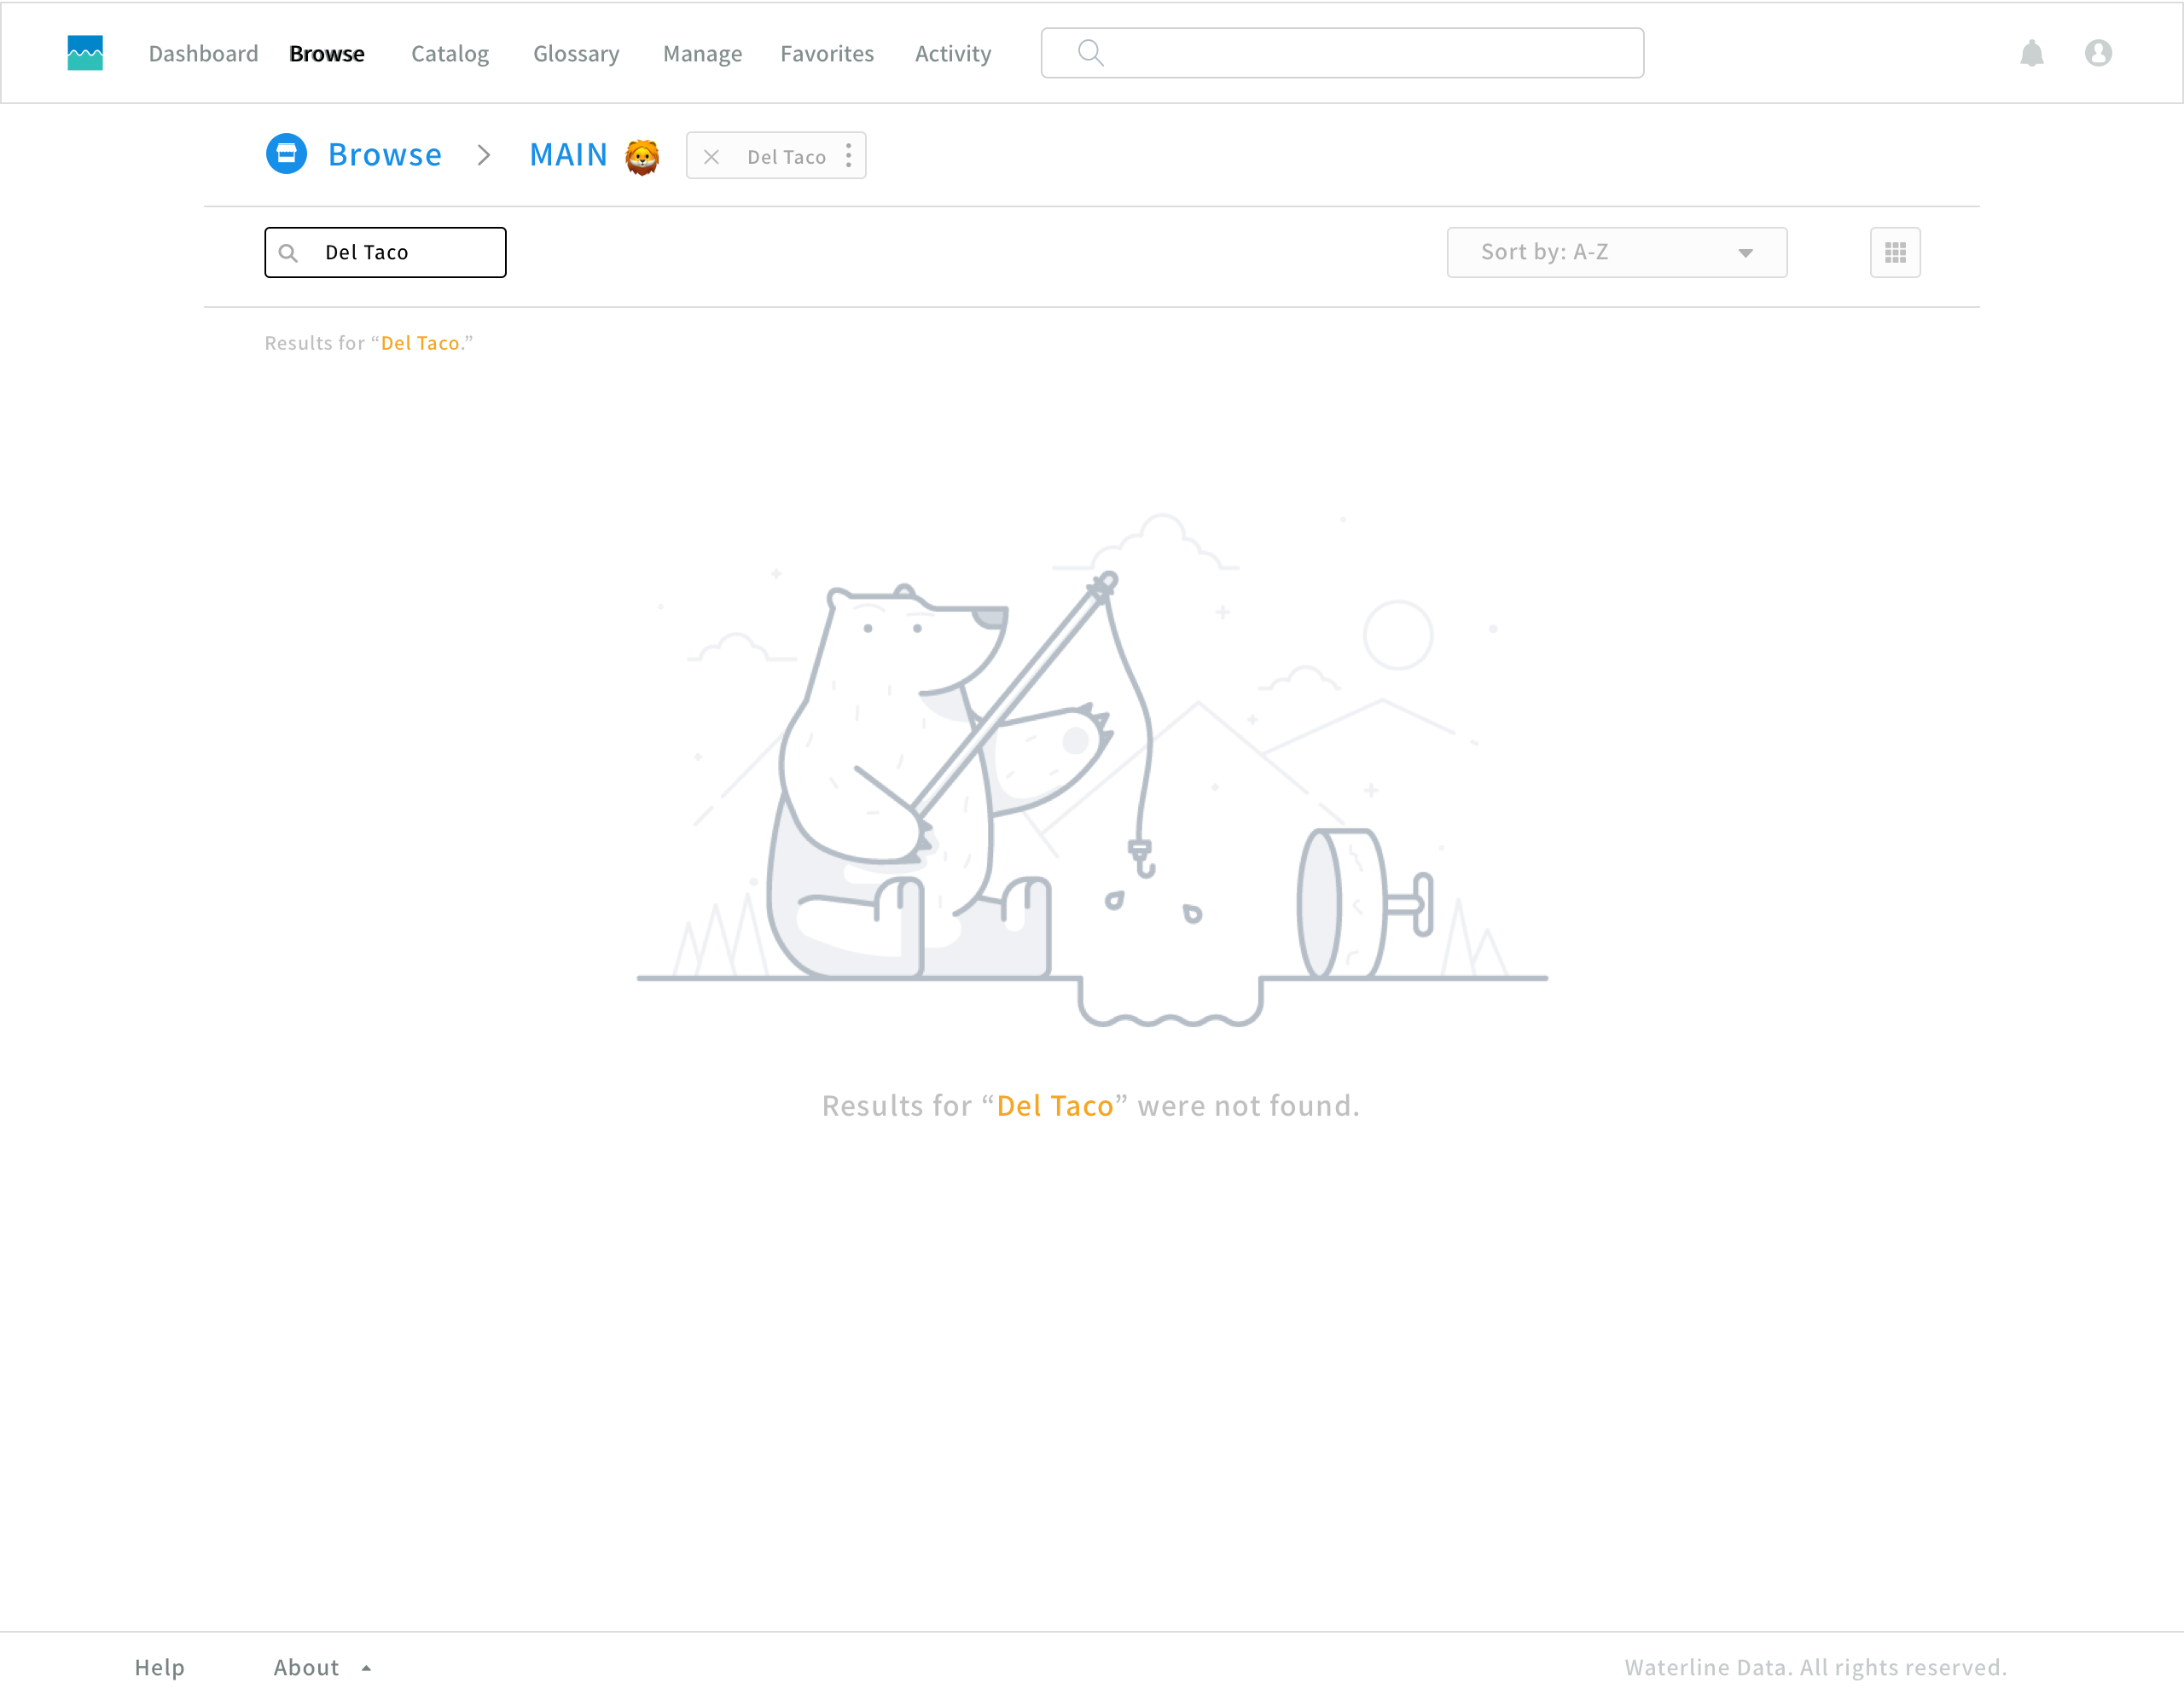
Task: Click the 'were not found' message text
Action: pos(1091,1105)
